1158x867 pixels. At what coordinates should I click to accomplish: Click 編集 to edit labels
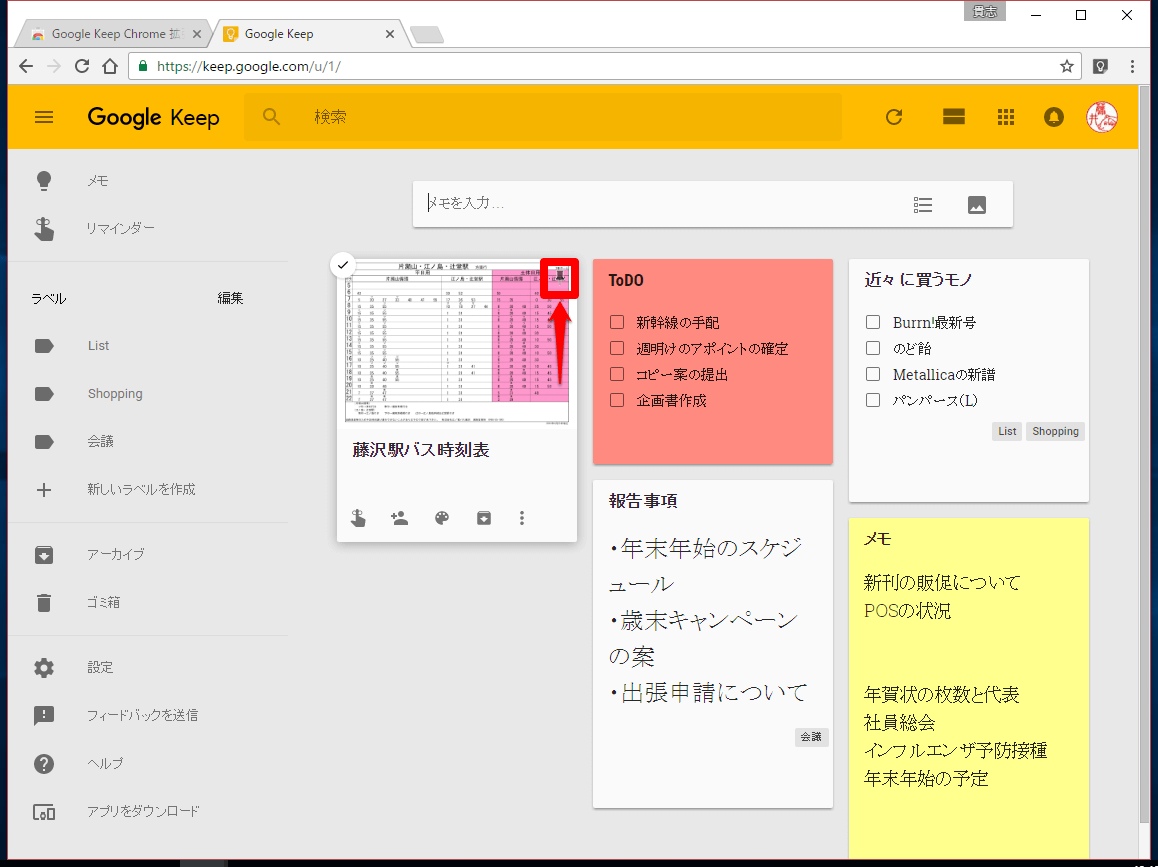230,297
